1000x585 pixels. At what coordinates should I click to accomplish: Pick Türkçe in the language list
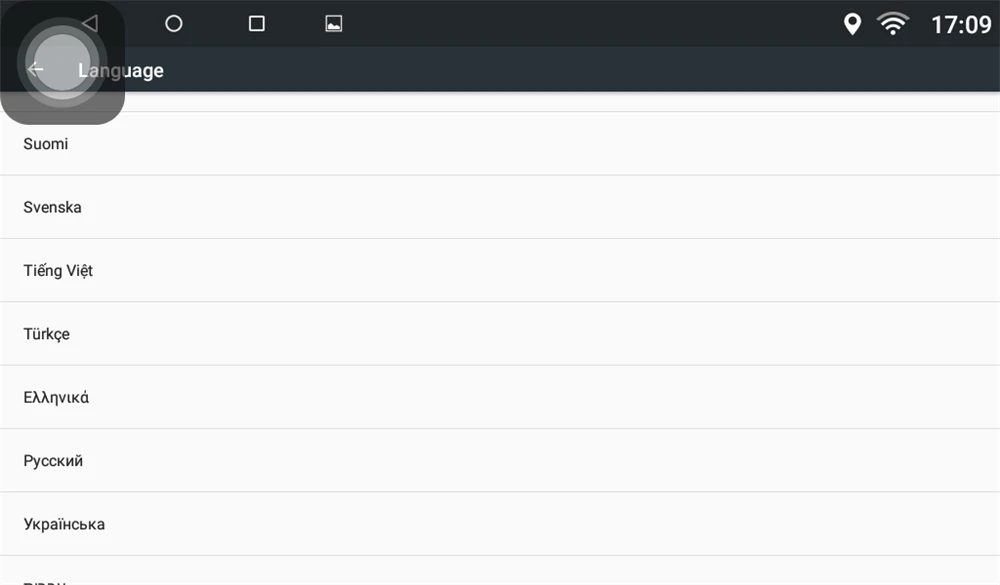point(500,334)
